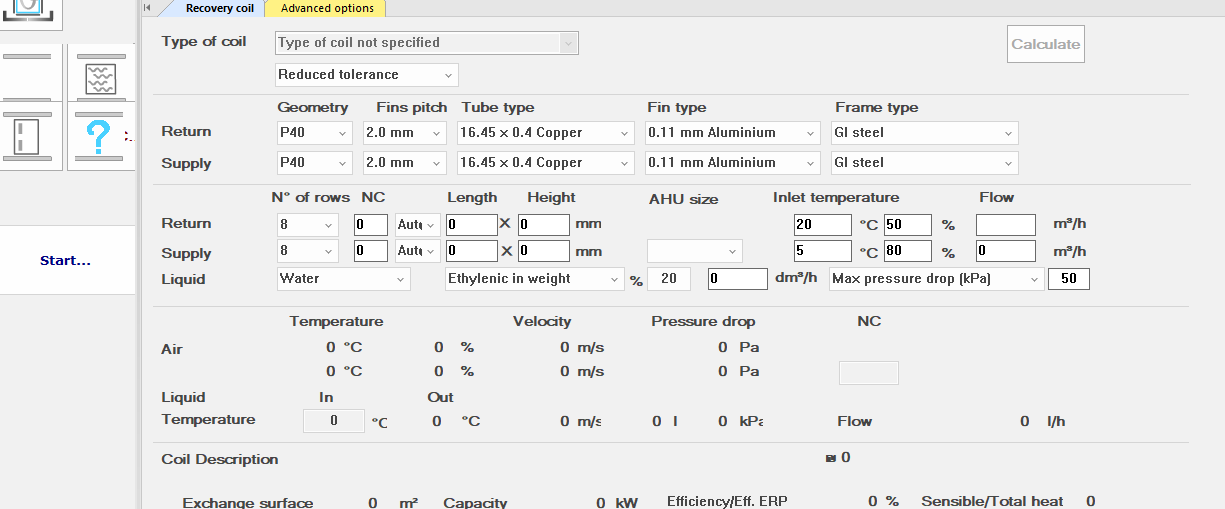Switch to the Recovery coil tab
This screenshot has width=1225, height=509.
point(219,8)
